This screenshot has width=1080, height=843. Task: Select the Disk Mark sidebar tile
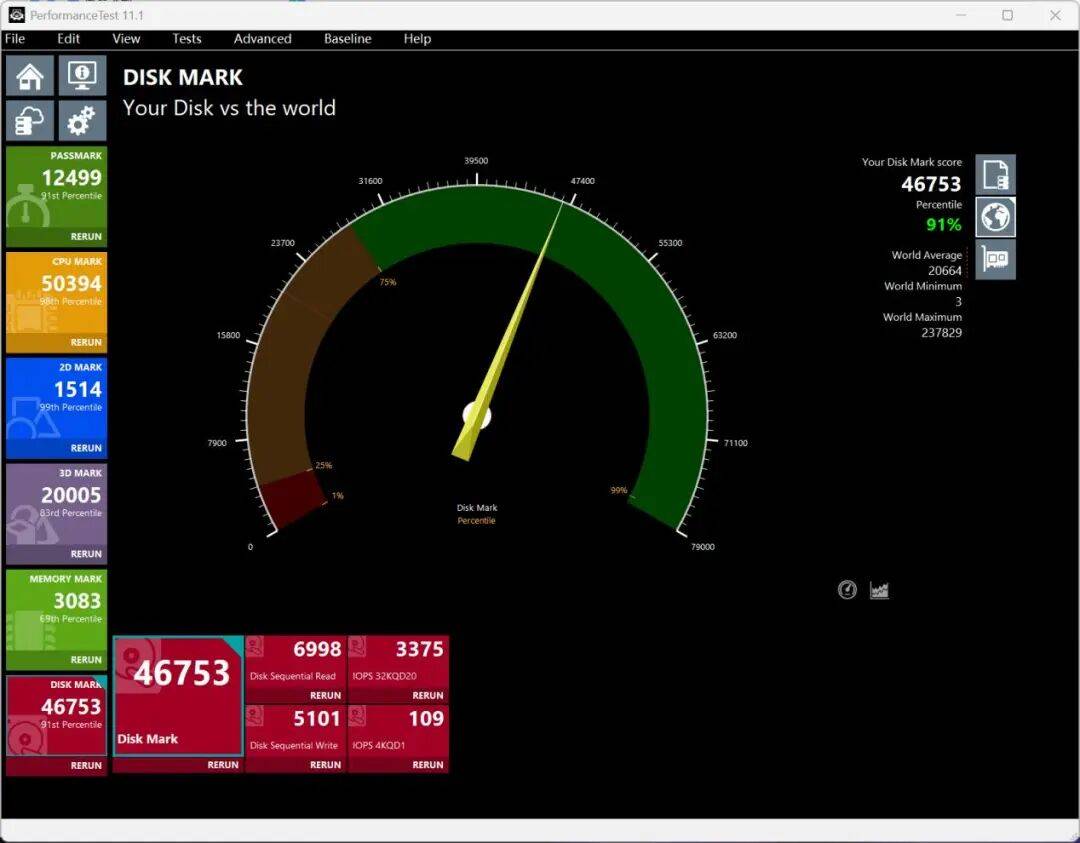(56, 716)
